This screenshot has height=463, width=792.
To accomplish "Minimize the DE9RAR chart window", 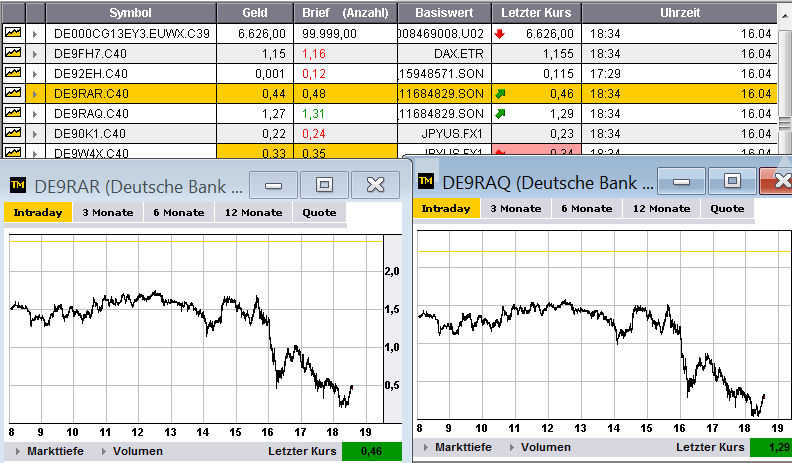I will point(274,185).
